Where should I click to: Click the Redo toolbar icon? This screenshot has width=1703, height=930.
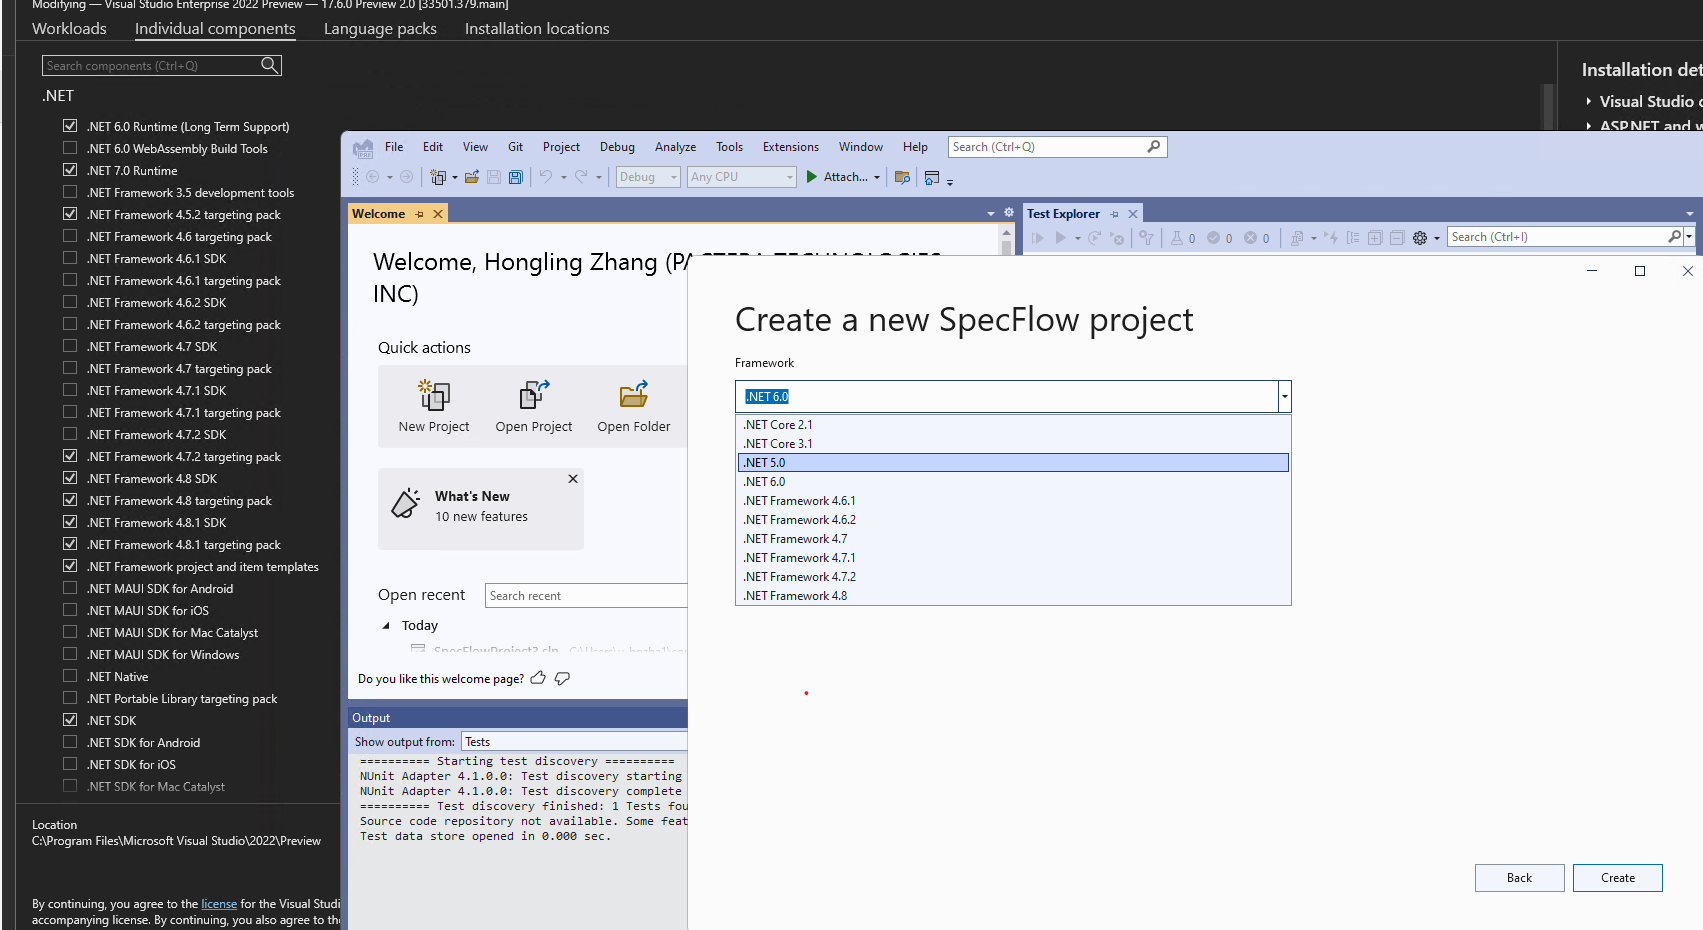[x=581, y=177]
